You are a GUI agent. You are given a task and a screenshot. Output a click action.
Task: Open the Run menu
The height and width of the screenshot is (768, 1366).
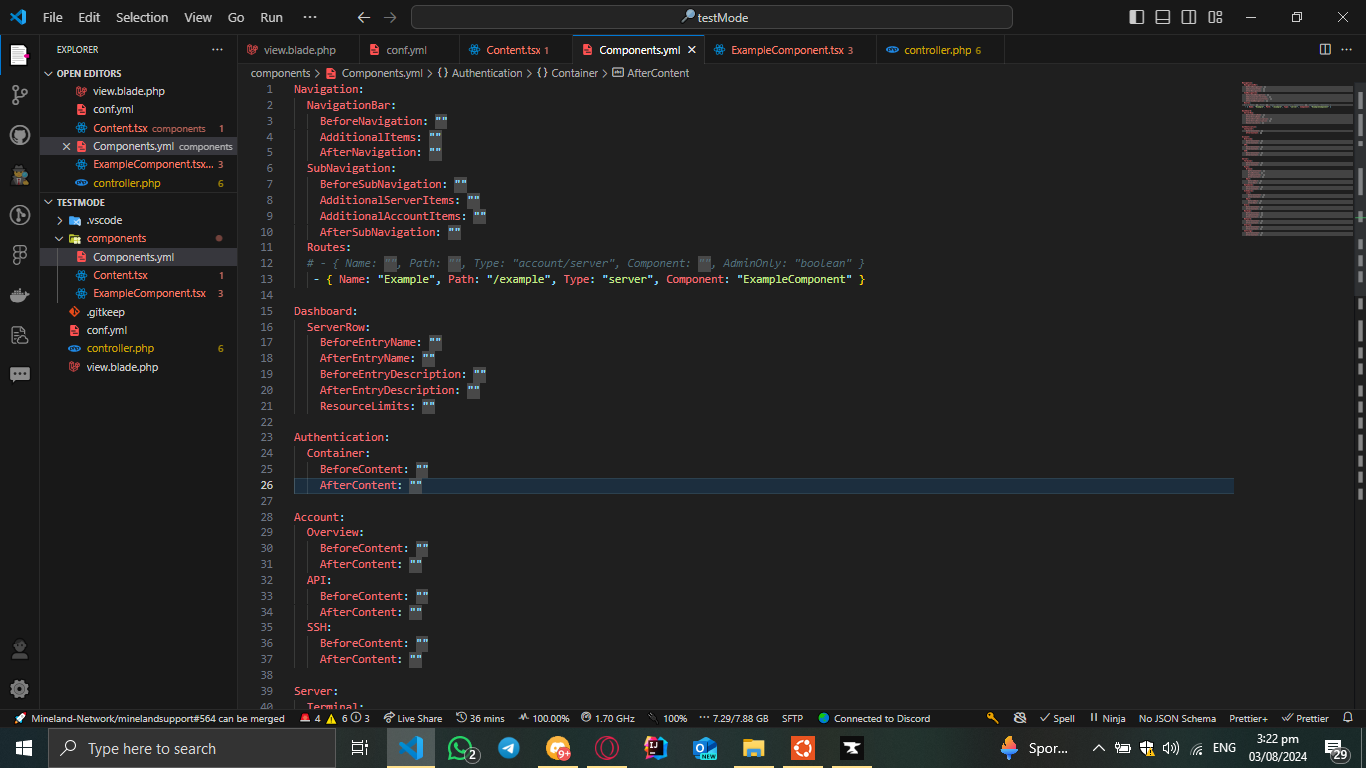click(x=271, y=17)
